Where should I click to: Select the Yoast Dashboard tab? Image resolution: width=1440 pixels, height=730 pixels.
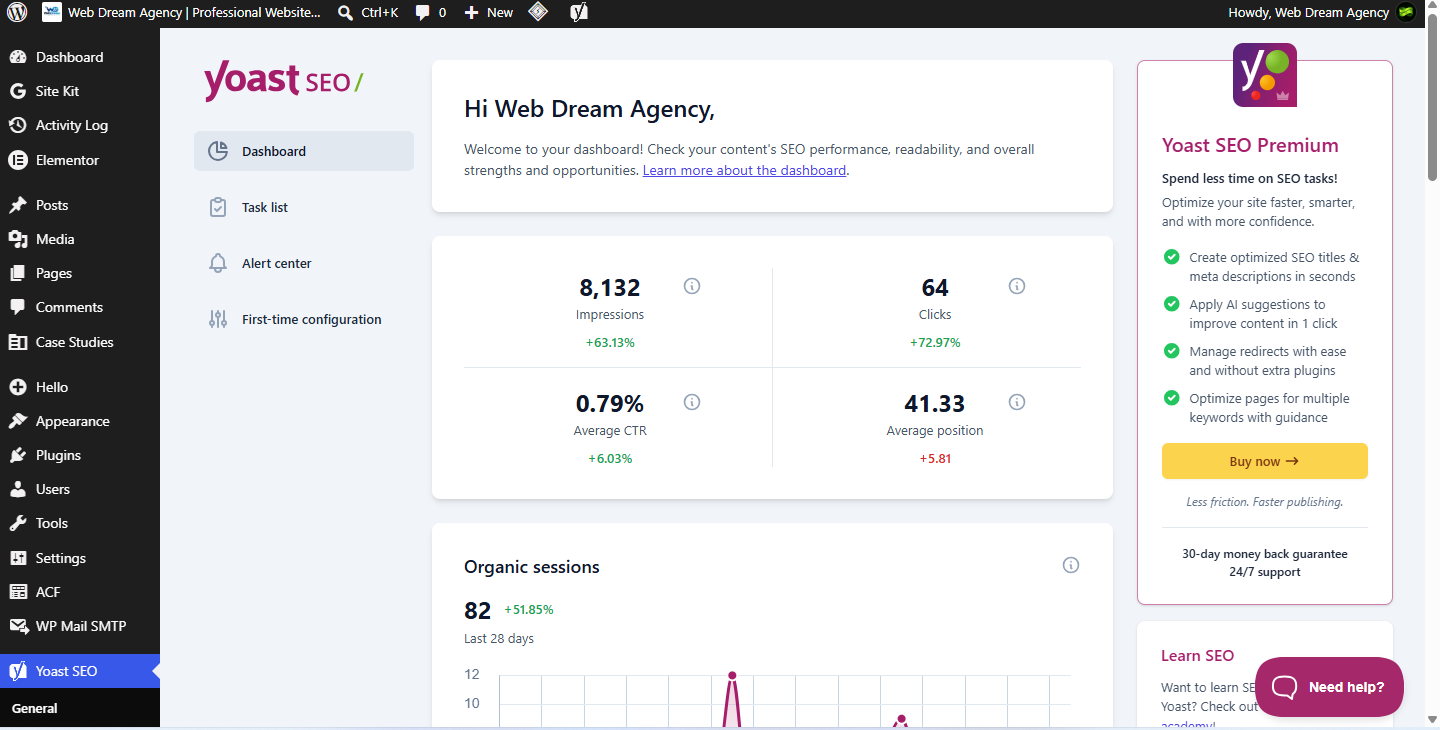[x=304, y=151]
